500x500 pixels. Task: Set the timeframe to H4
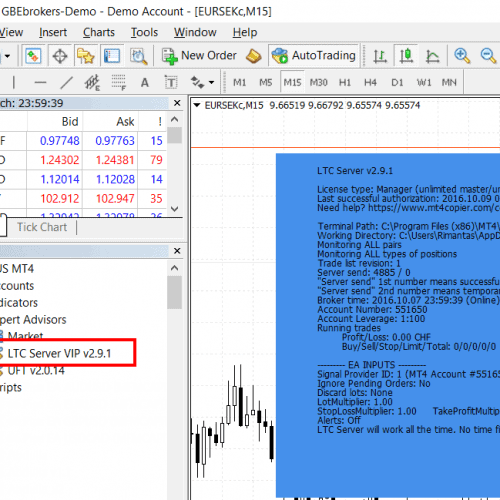coord(370,82)
